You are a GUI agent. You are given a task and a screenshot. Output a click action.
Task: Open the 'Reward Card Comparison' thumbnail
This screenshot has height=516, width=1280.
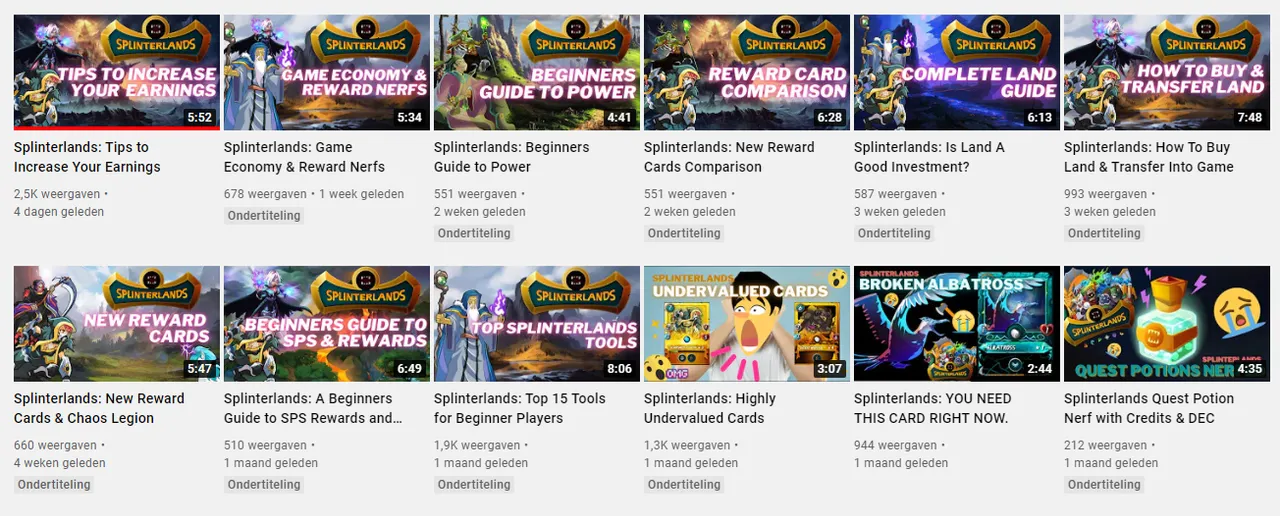(x=747, y=72)
